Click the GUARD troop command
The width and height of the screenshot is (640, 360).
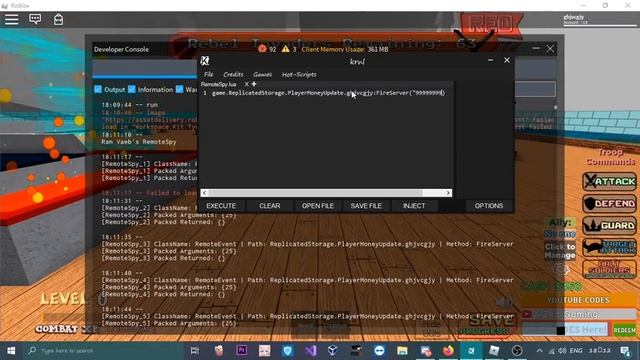[x=609, y=225]
